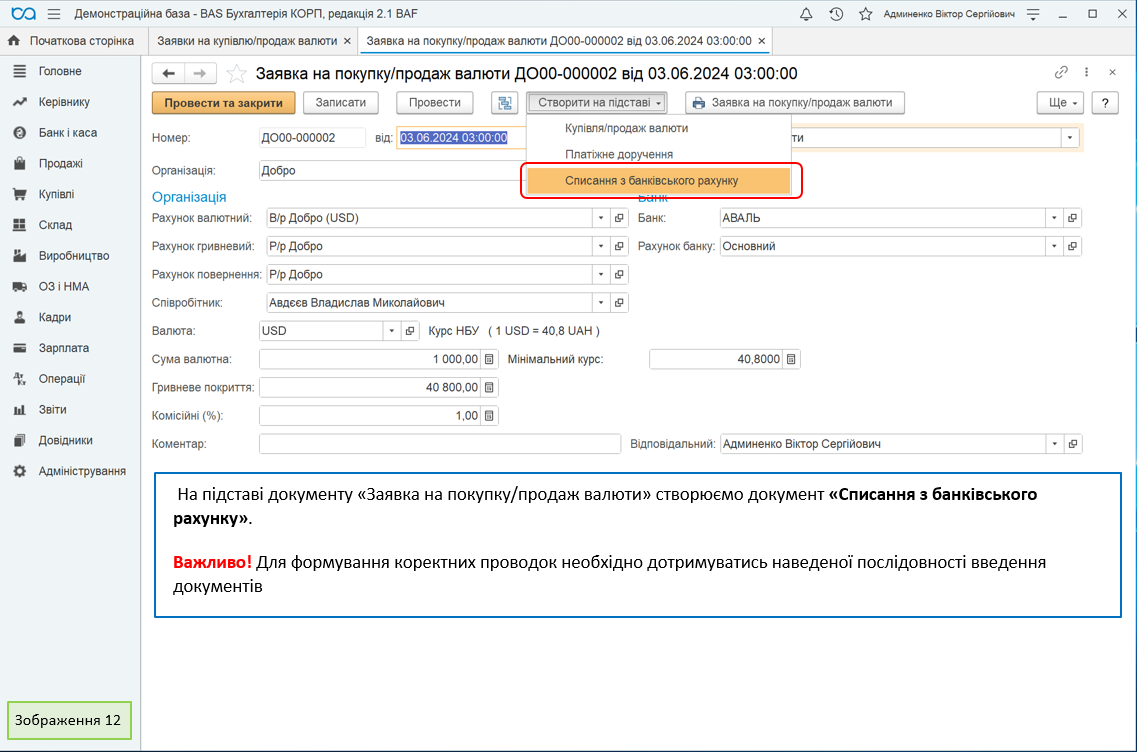Click user name Админенко Віктор Сергійович in title bar

click(x=948, y=14)
